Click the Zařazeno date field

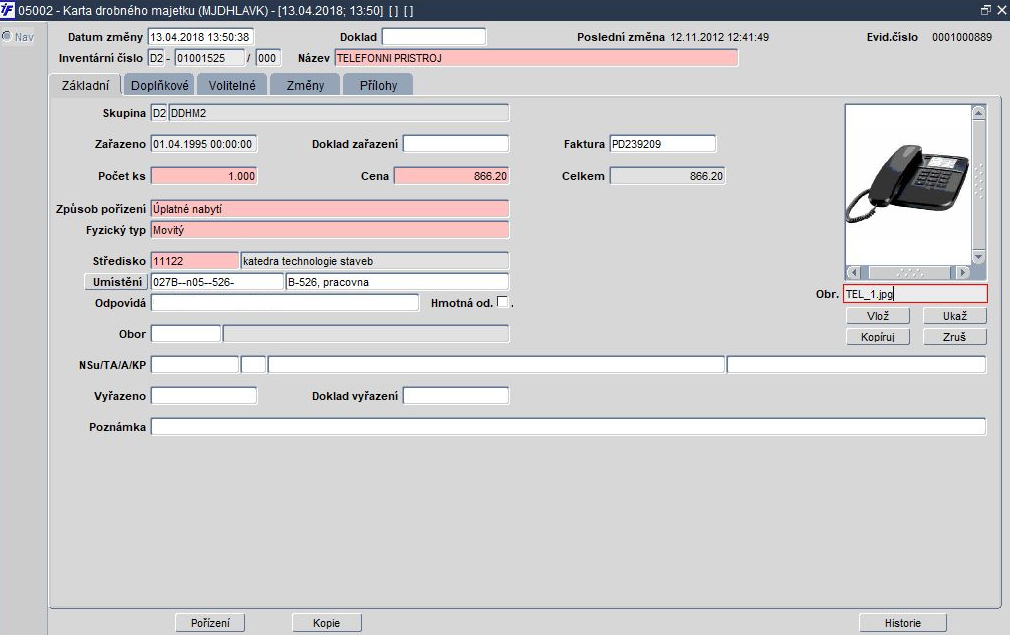[x=204, y=144]
